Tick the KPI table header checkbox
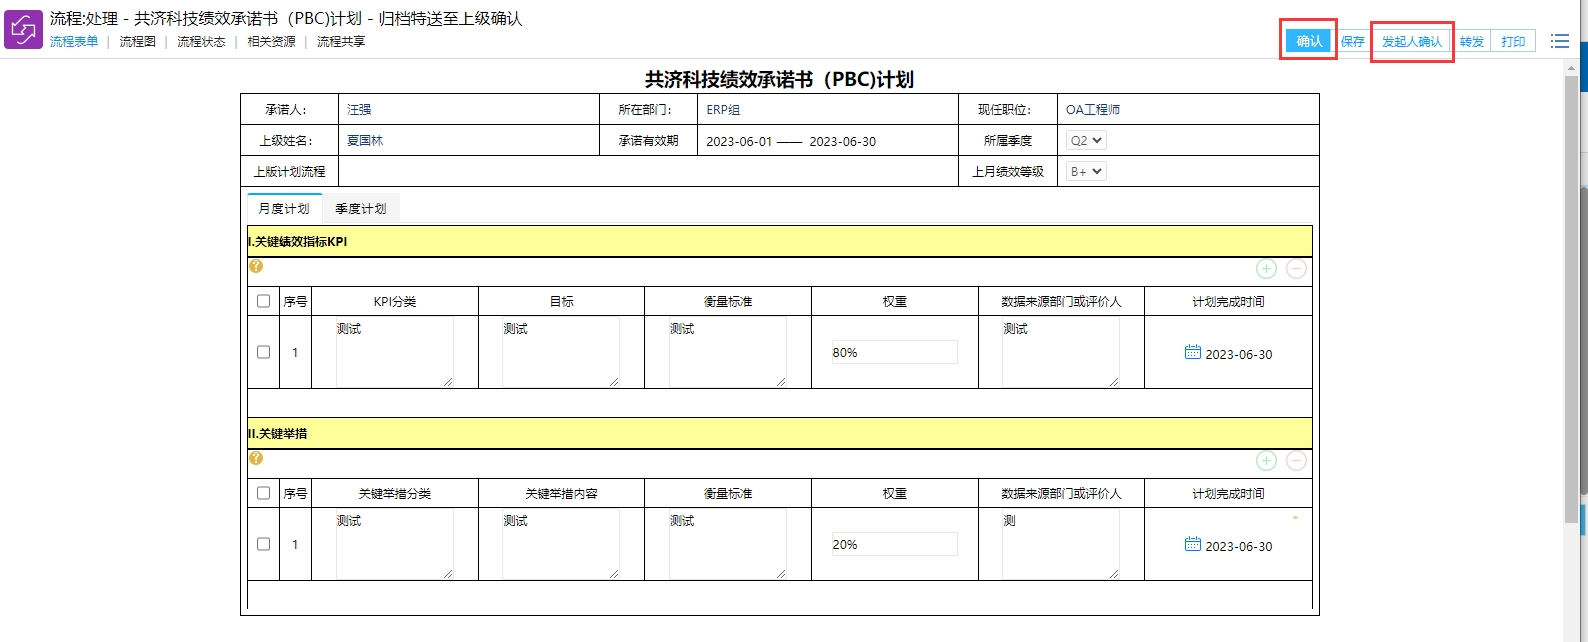1588x642 pixels. pos(264,301)
